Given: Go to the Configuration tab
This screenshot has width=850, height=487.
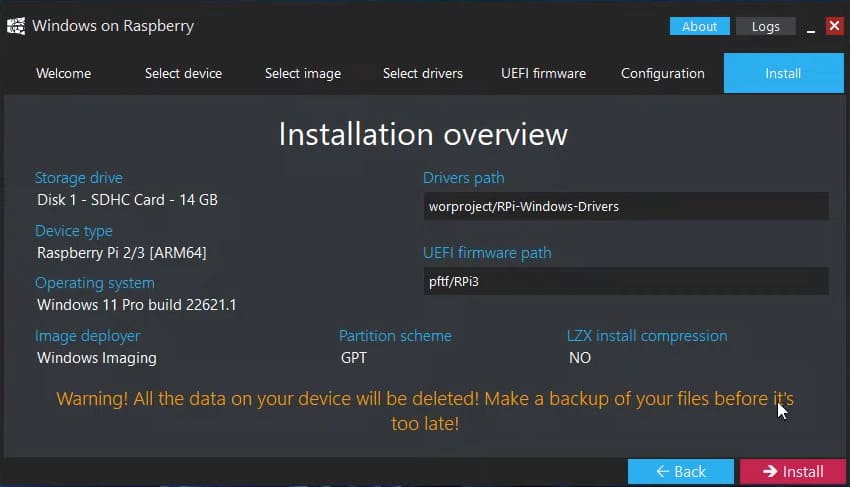Looking at the screenshot, I should click(x=662, y=73).
